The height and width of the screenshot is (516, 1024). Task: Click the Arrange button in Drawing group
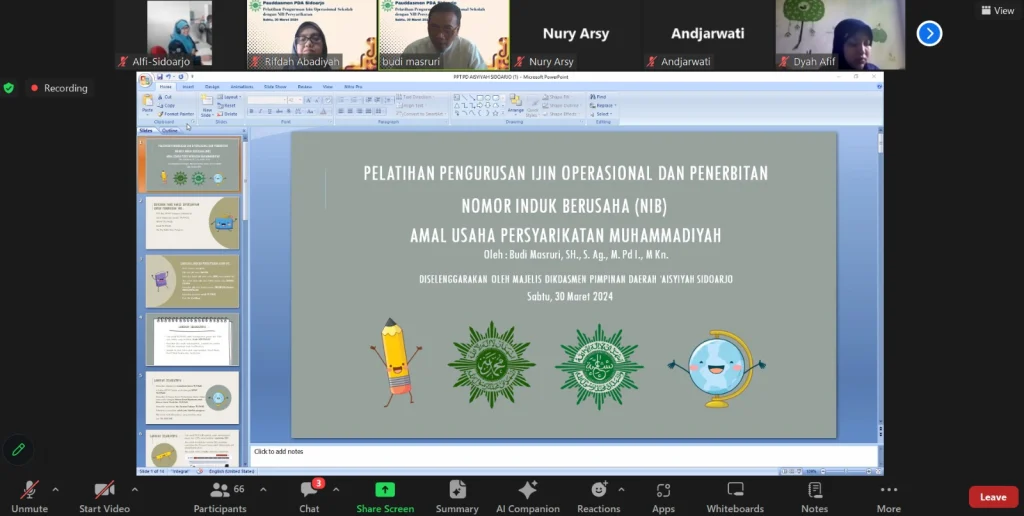pos(516,104)
